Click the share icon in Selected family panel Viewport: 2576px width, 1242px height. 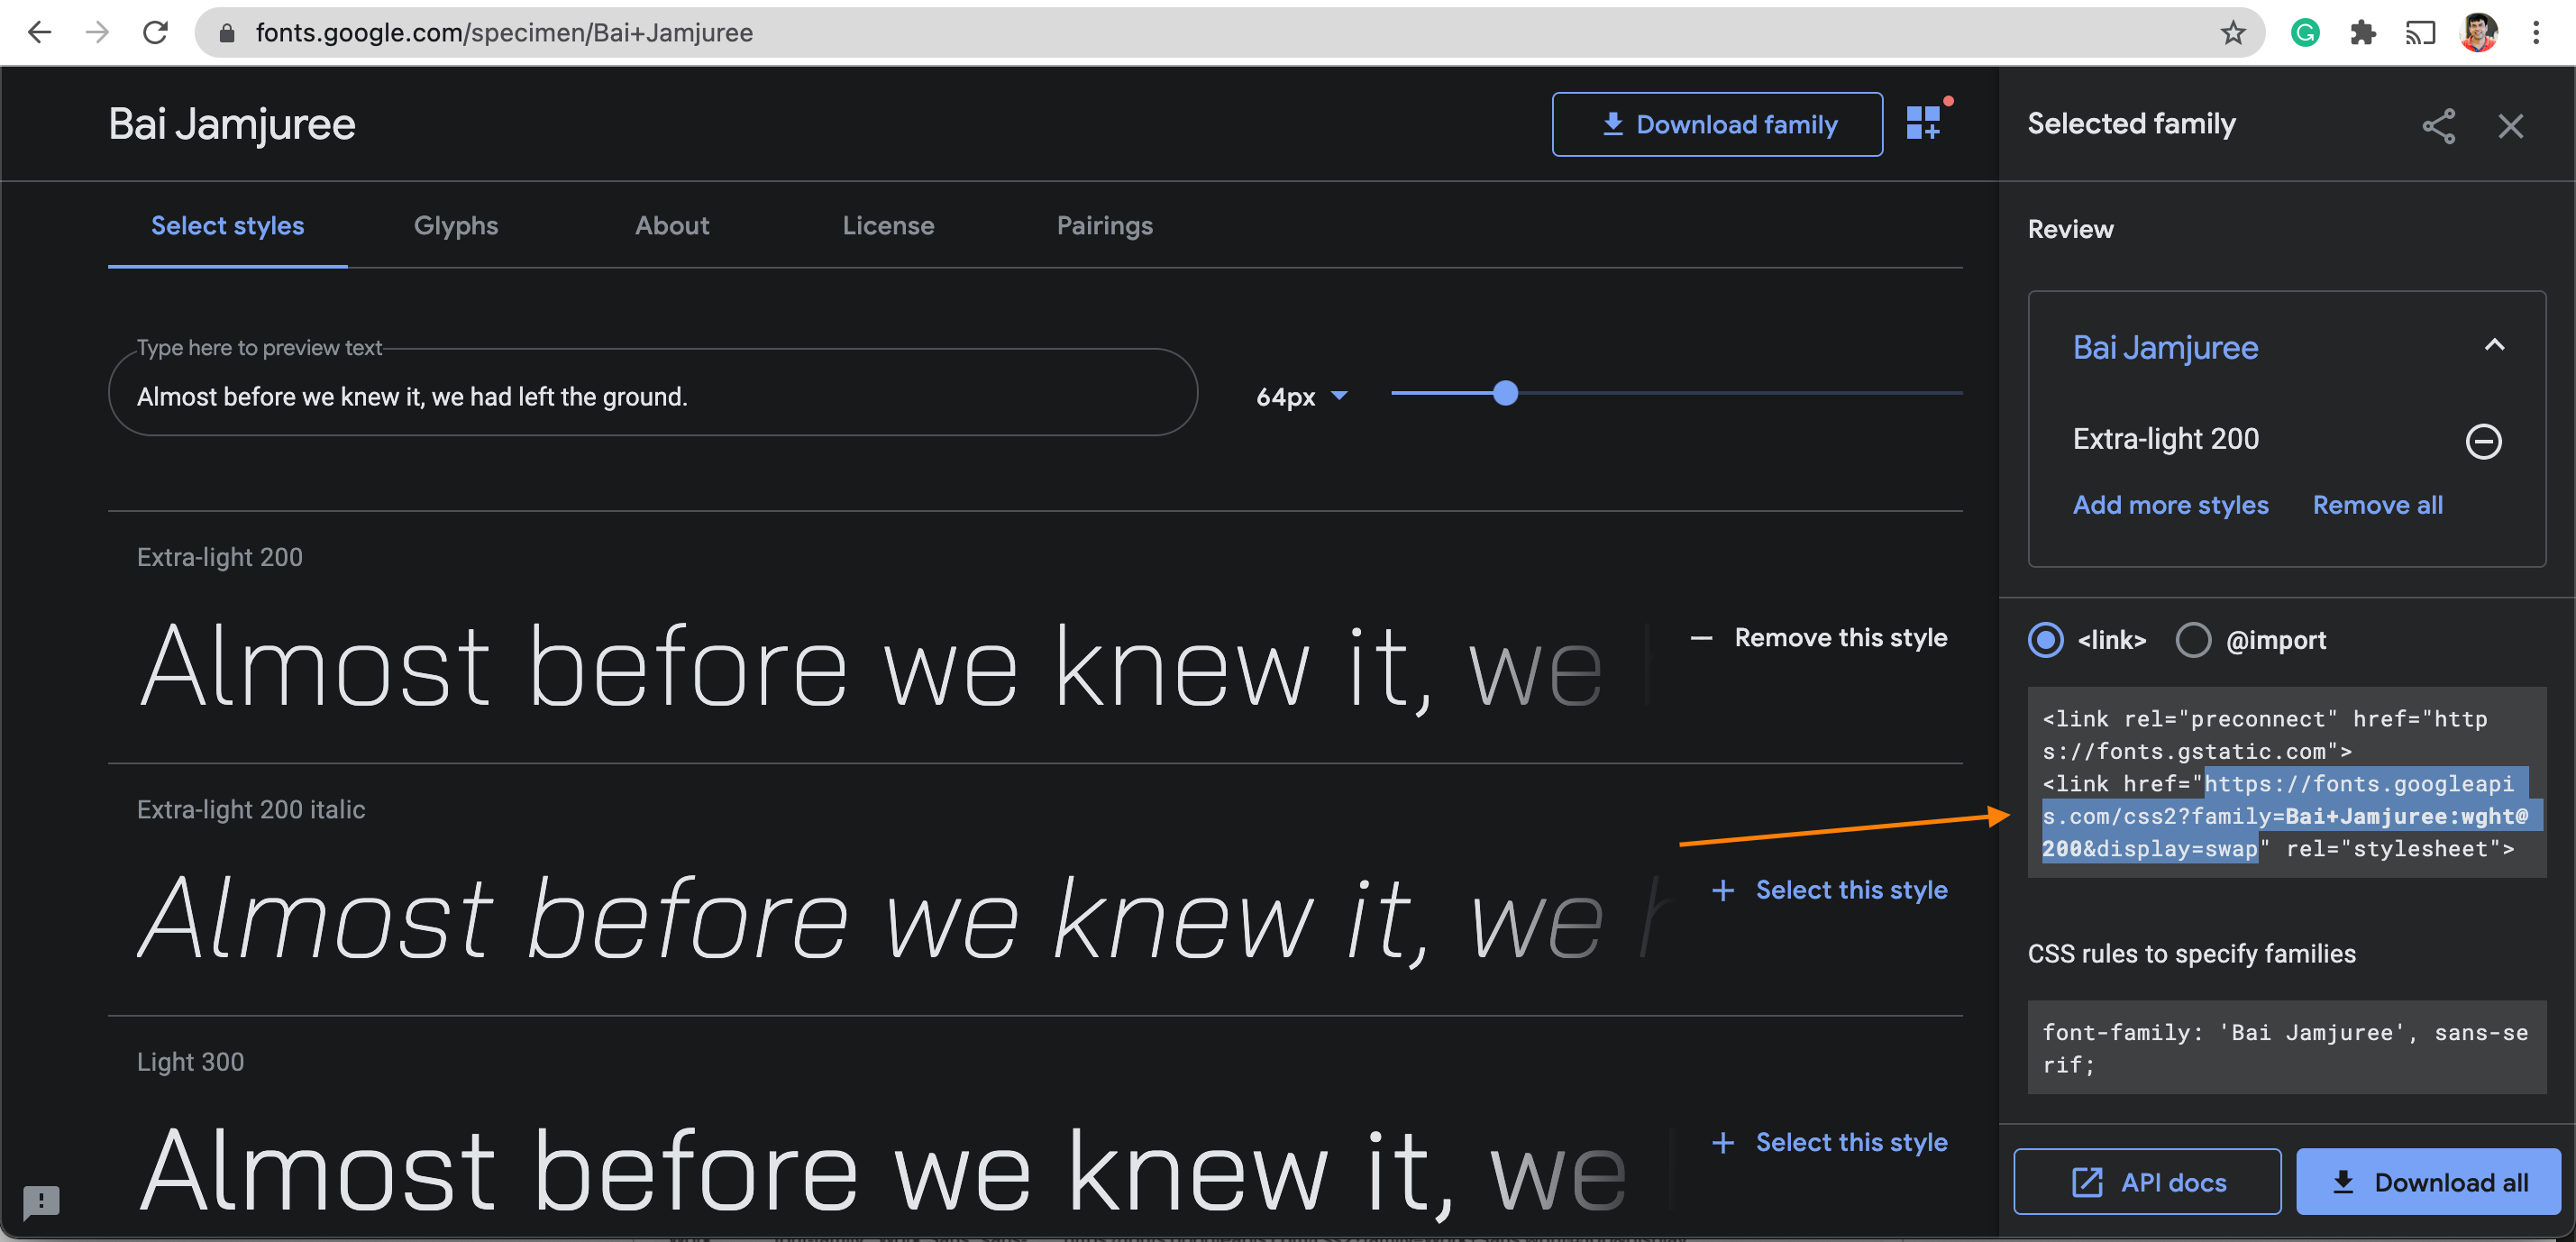[2438, 126]
